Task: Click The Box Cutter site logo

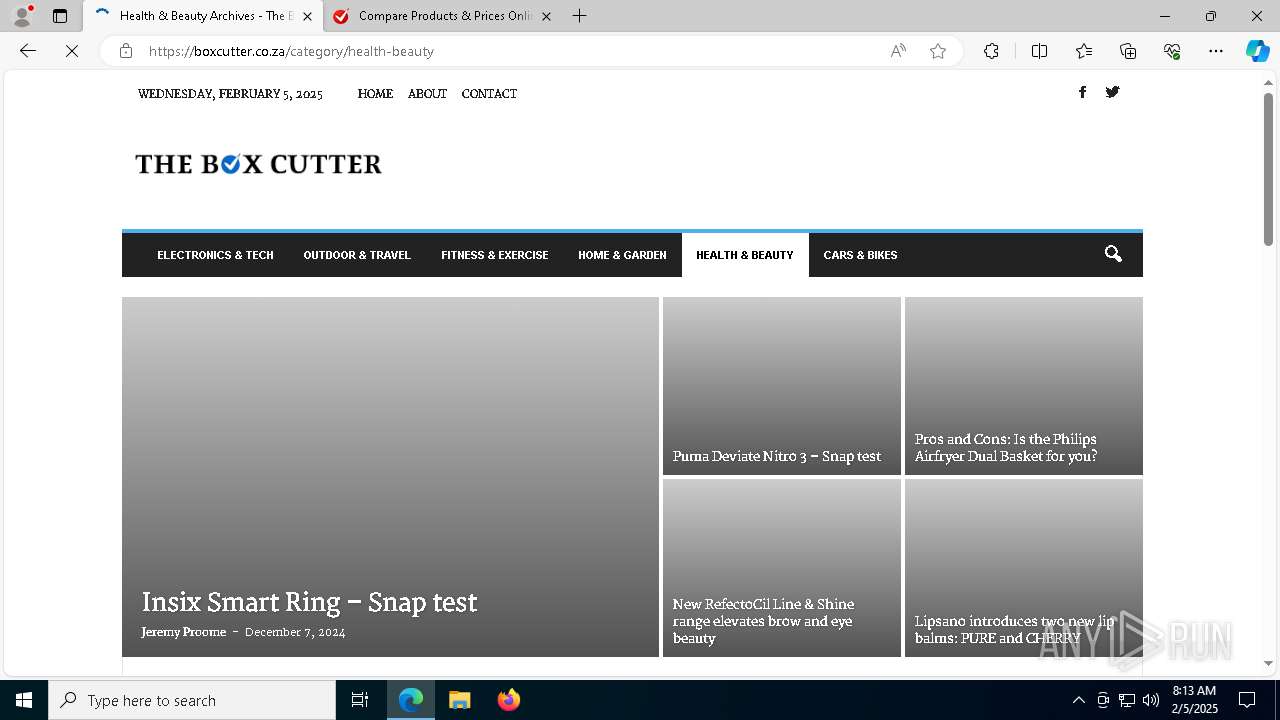Action: 258,164
